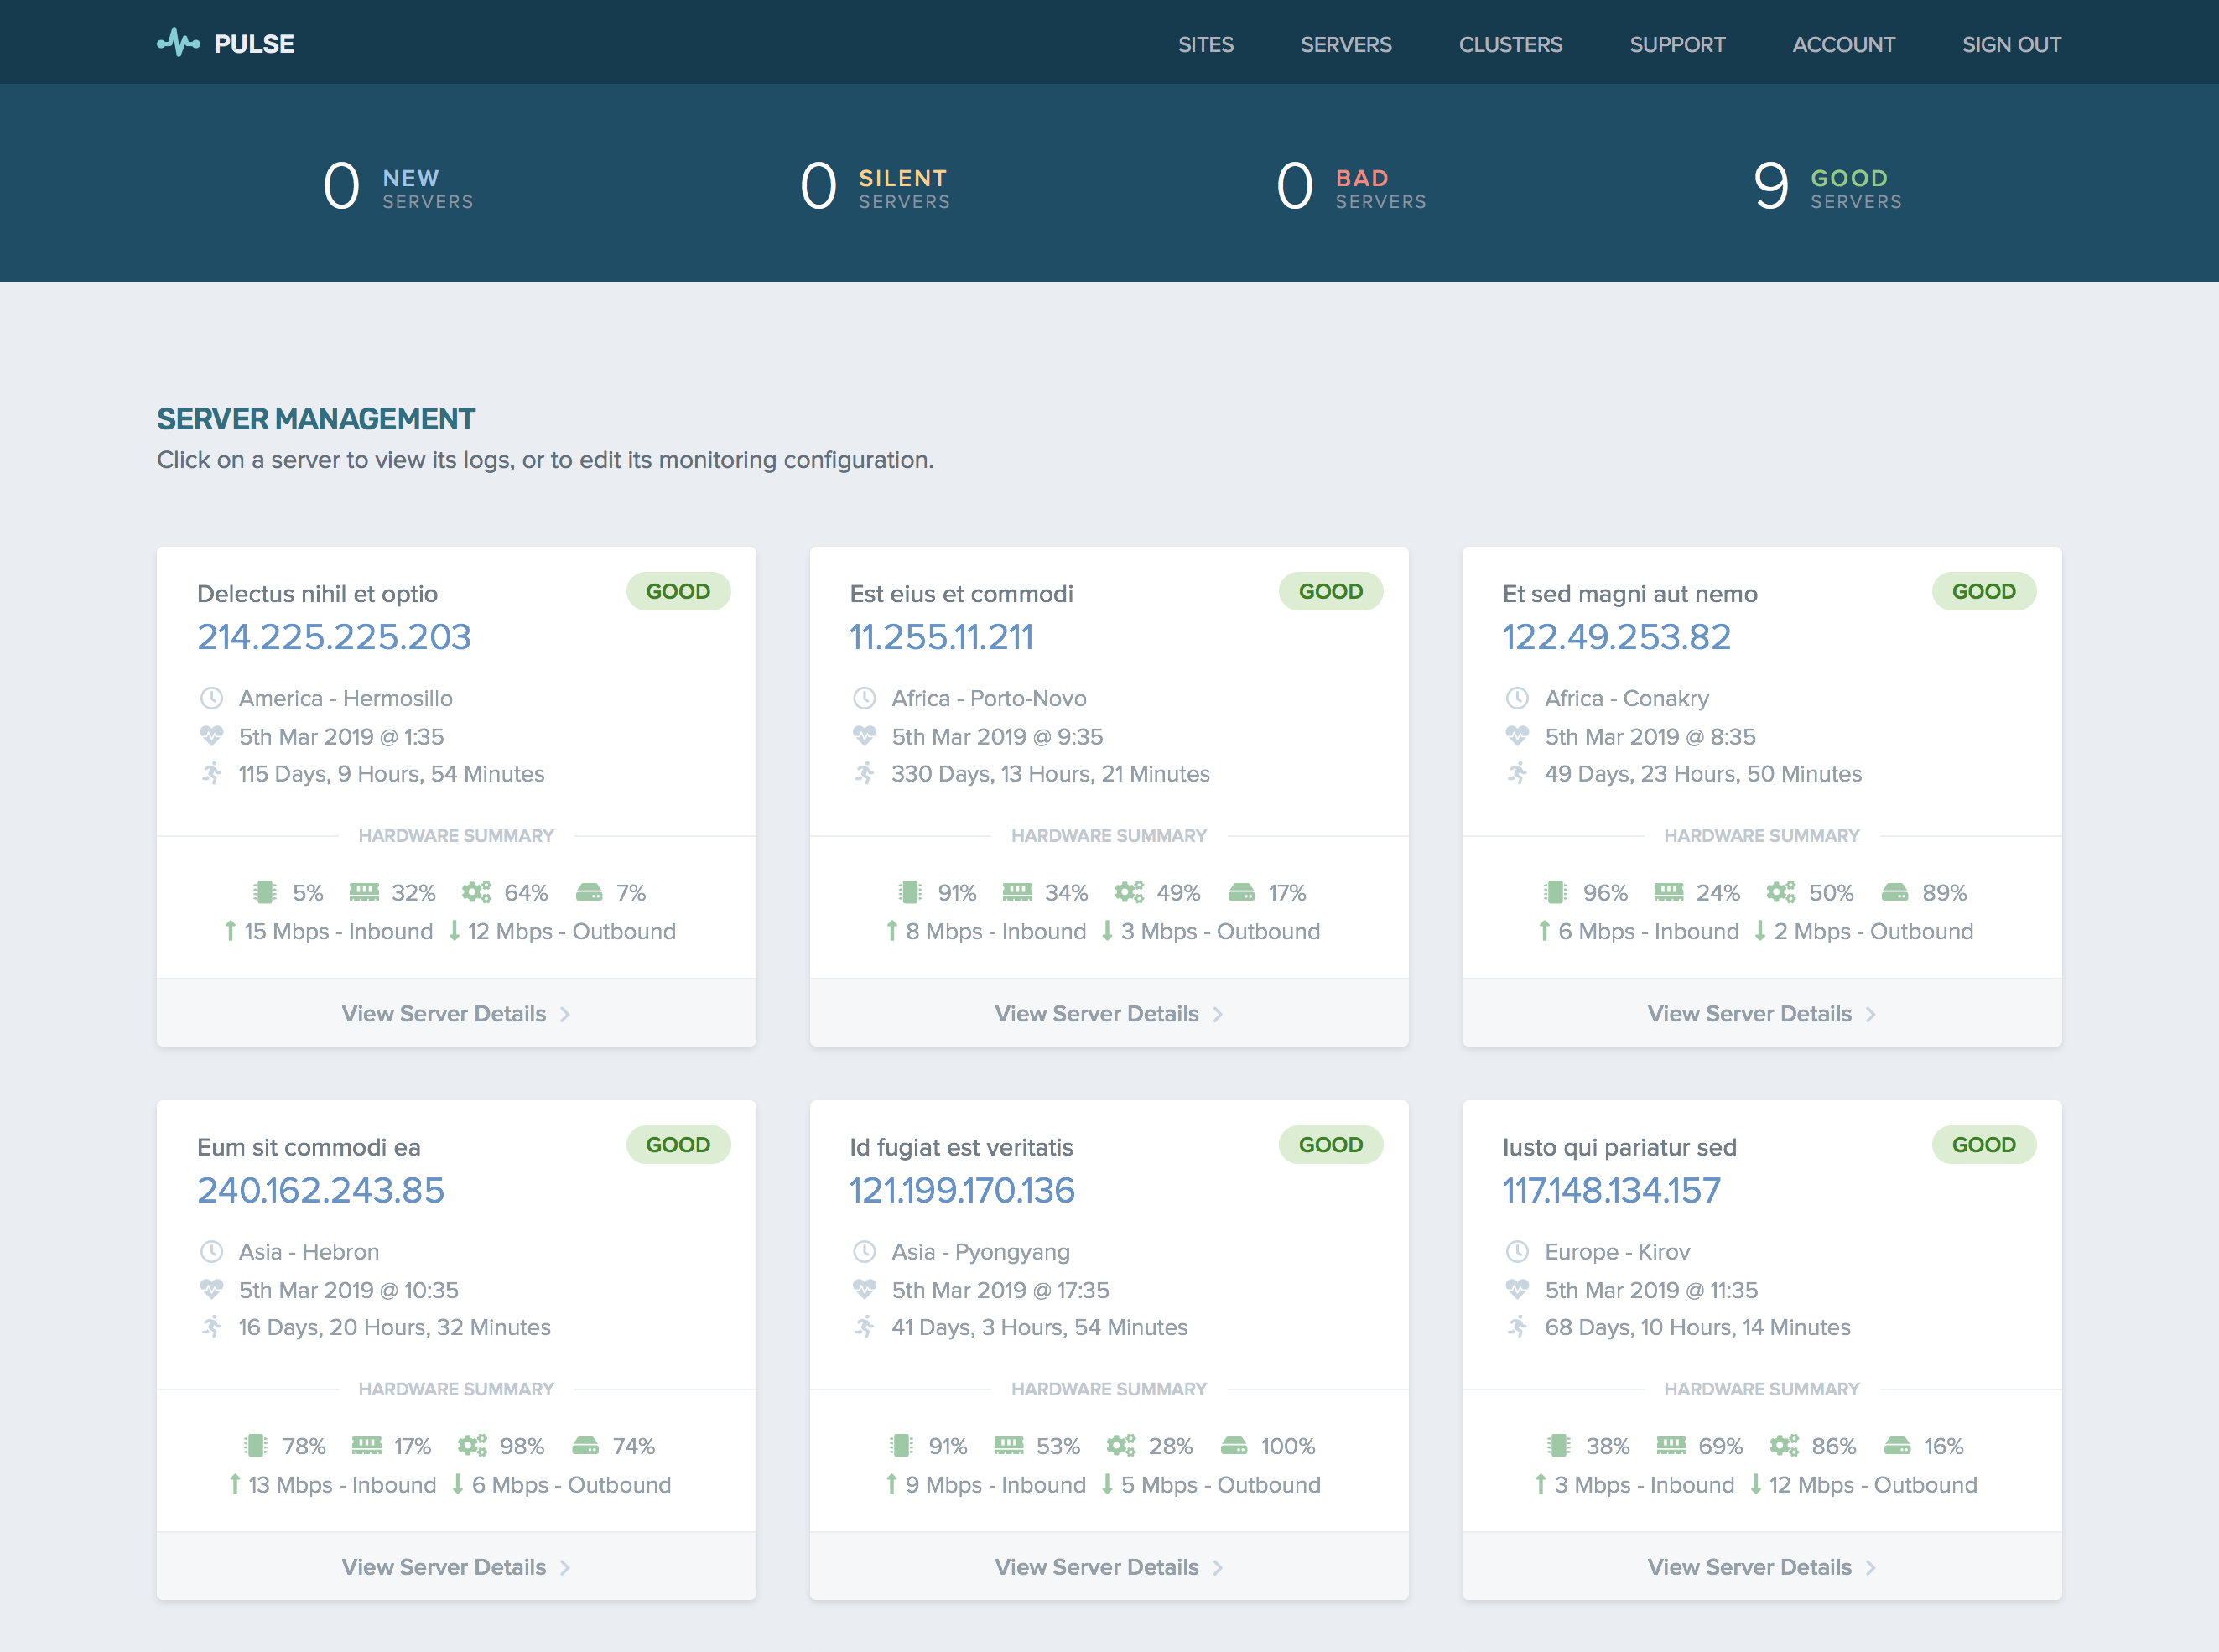Click the CPU chip icon on the 214.225.225.203 card
The width and height of the screenshot is (2219, 1652).
point(265,892)
